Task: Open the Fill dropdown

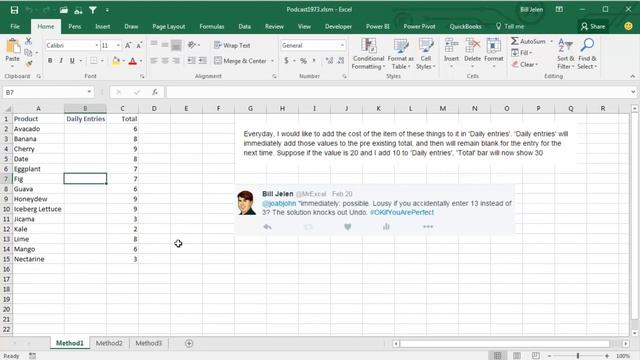Action: tap(522, 53)
